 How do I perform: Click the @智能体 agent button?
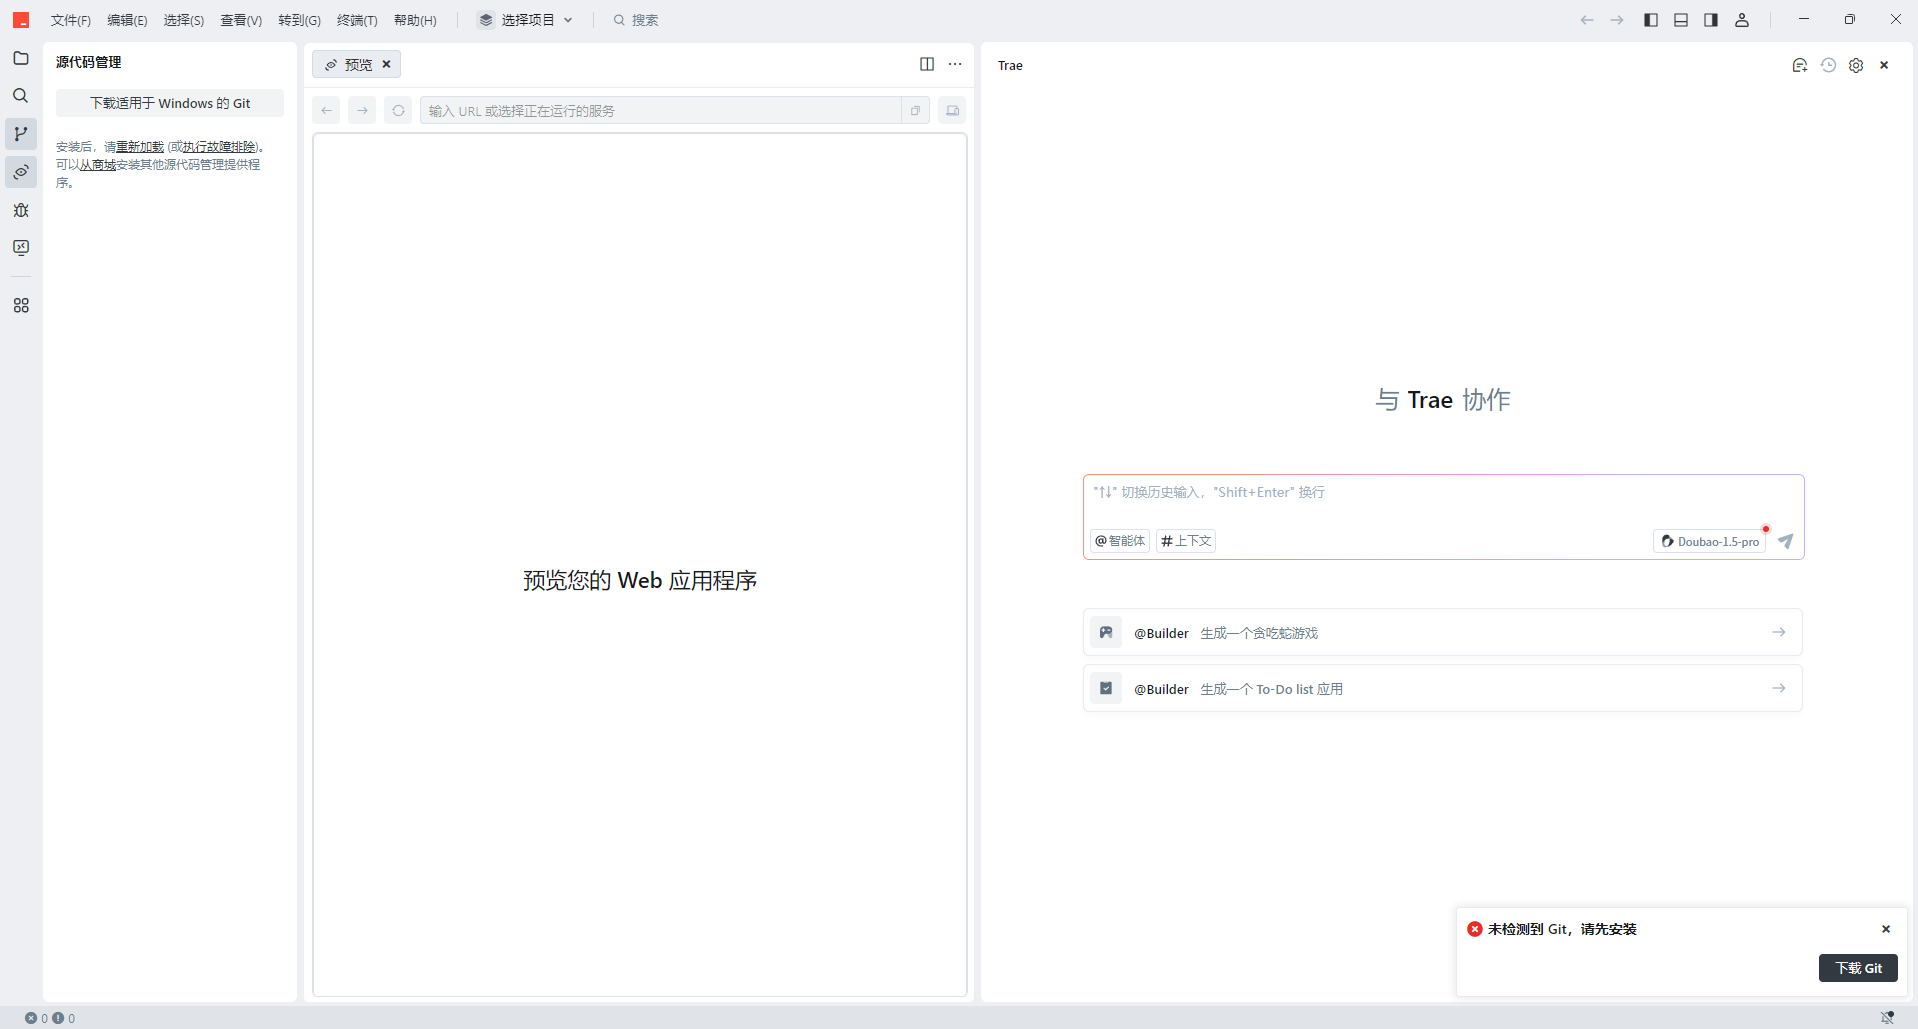coord(1120,541)
